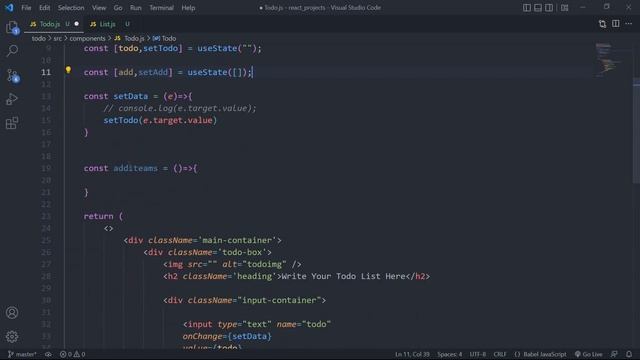Open problems errors and warnings indicator

[73, 354]
